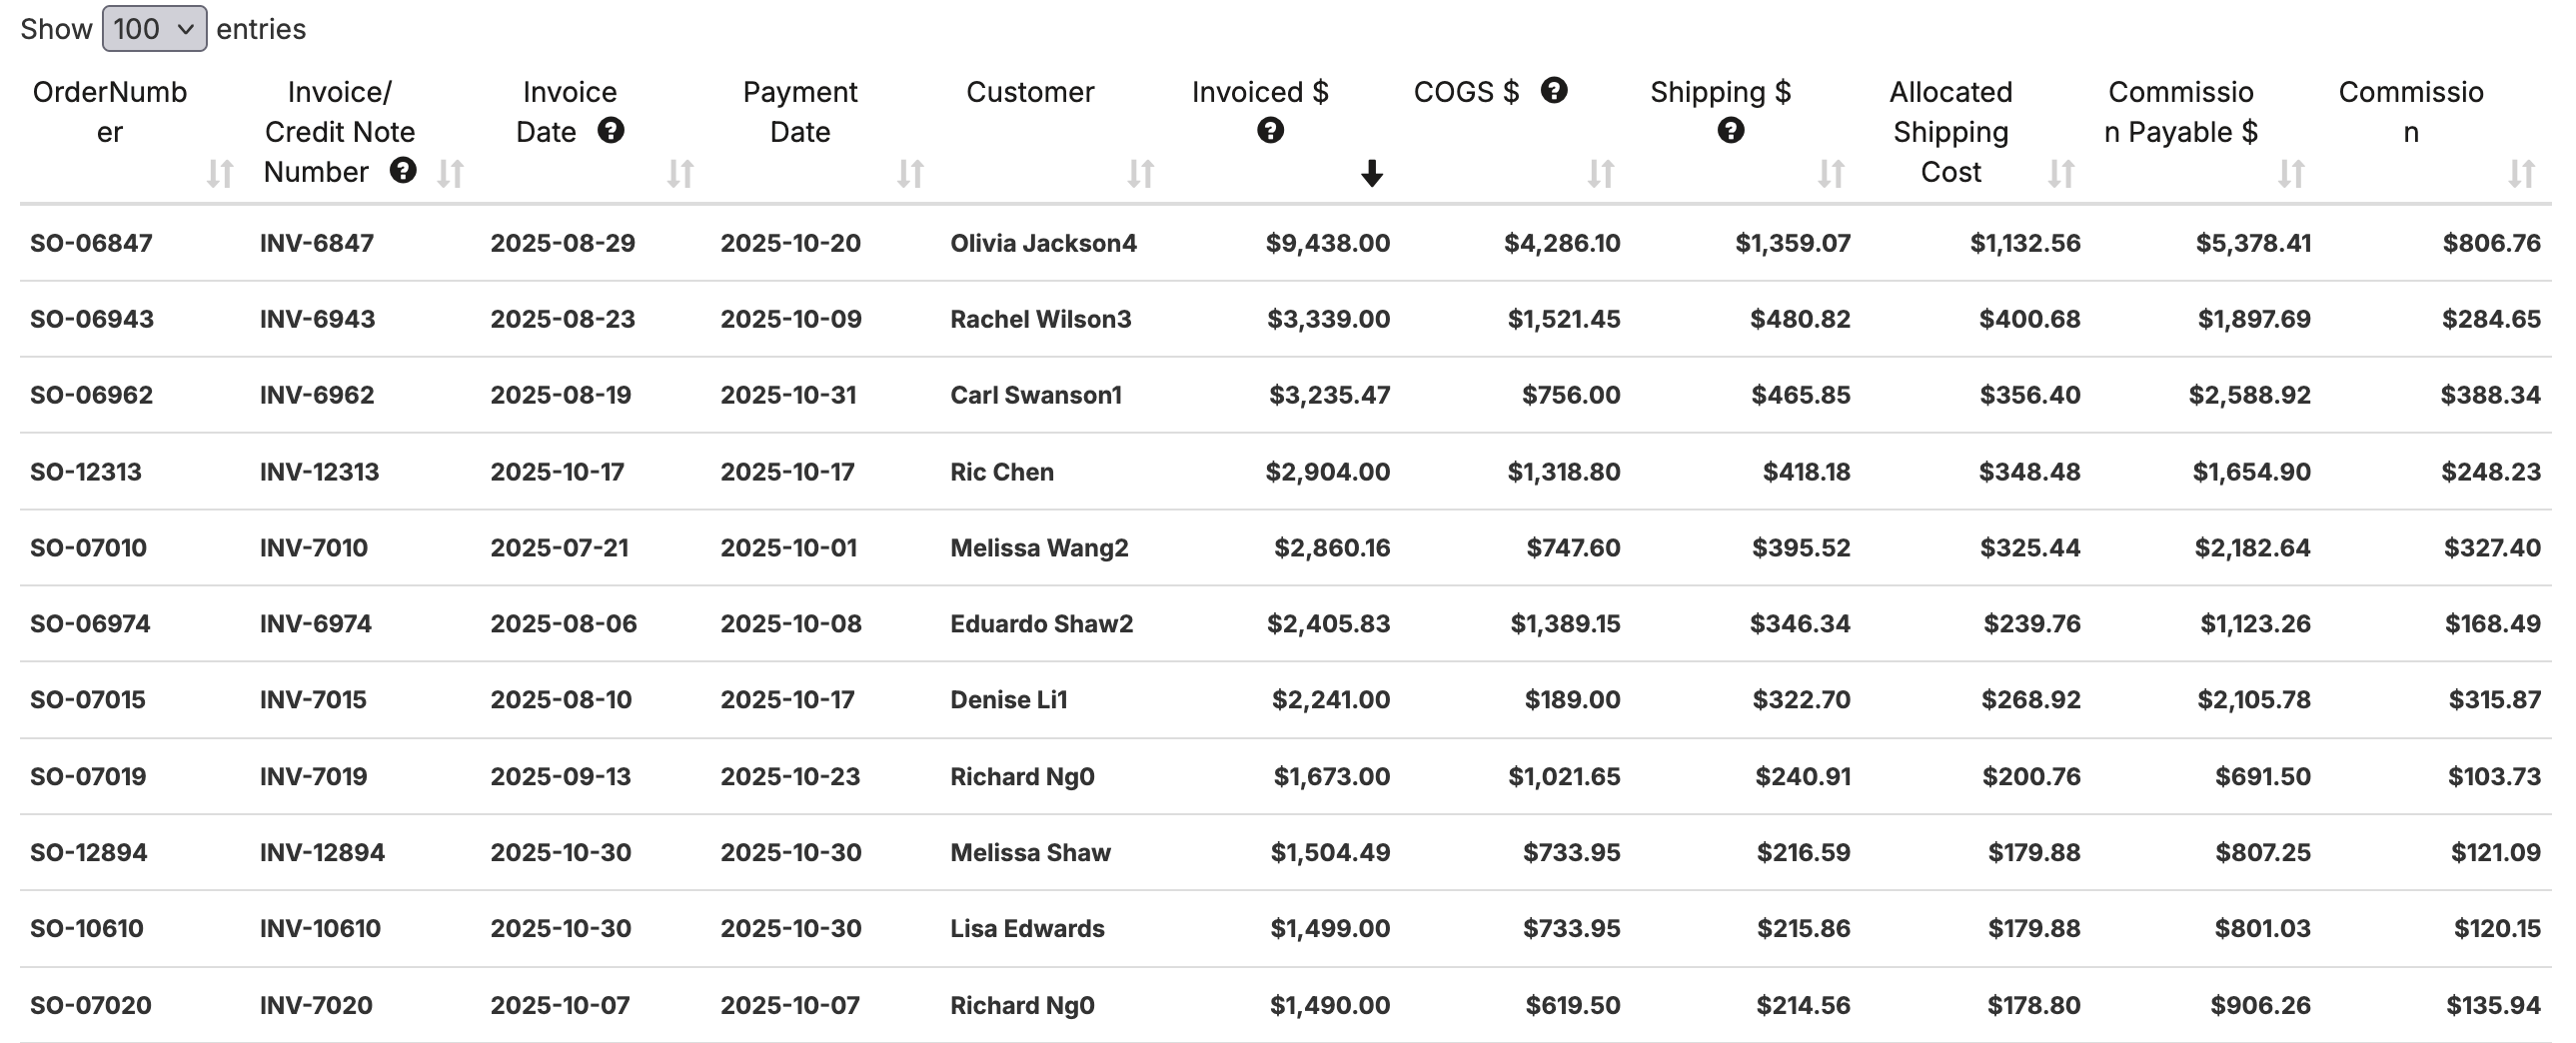Click the Invoice Date help icon
The image size is (2576, 1043).
tap(611, 131)
